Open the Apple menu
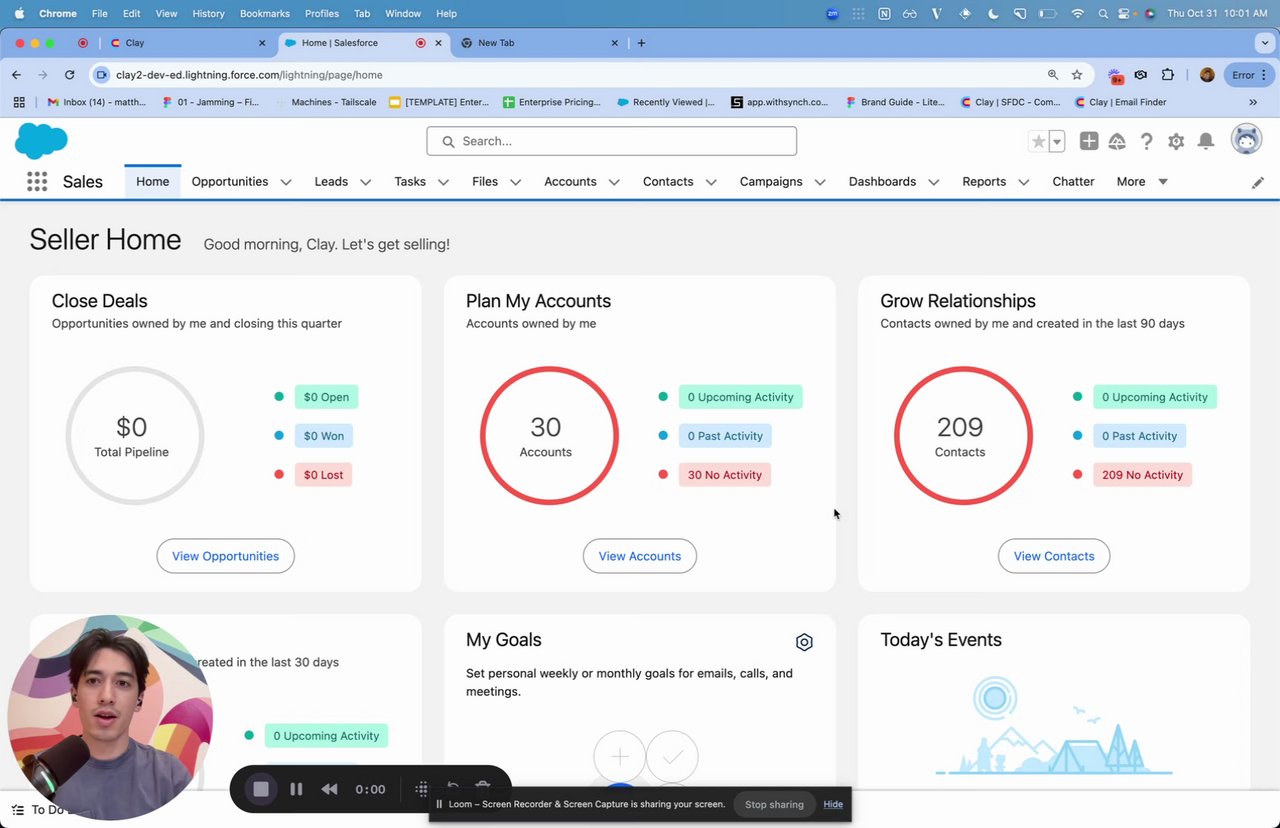This screenshot has height=828, width=1280. tap(19, 14)
